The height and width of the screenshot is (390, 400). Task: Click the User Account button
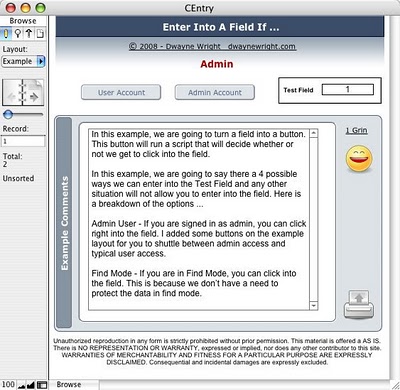(121, 92)
